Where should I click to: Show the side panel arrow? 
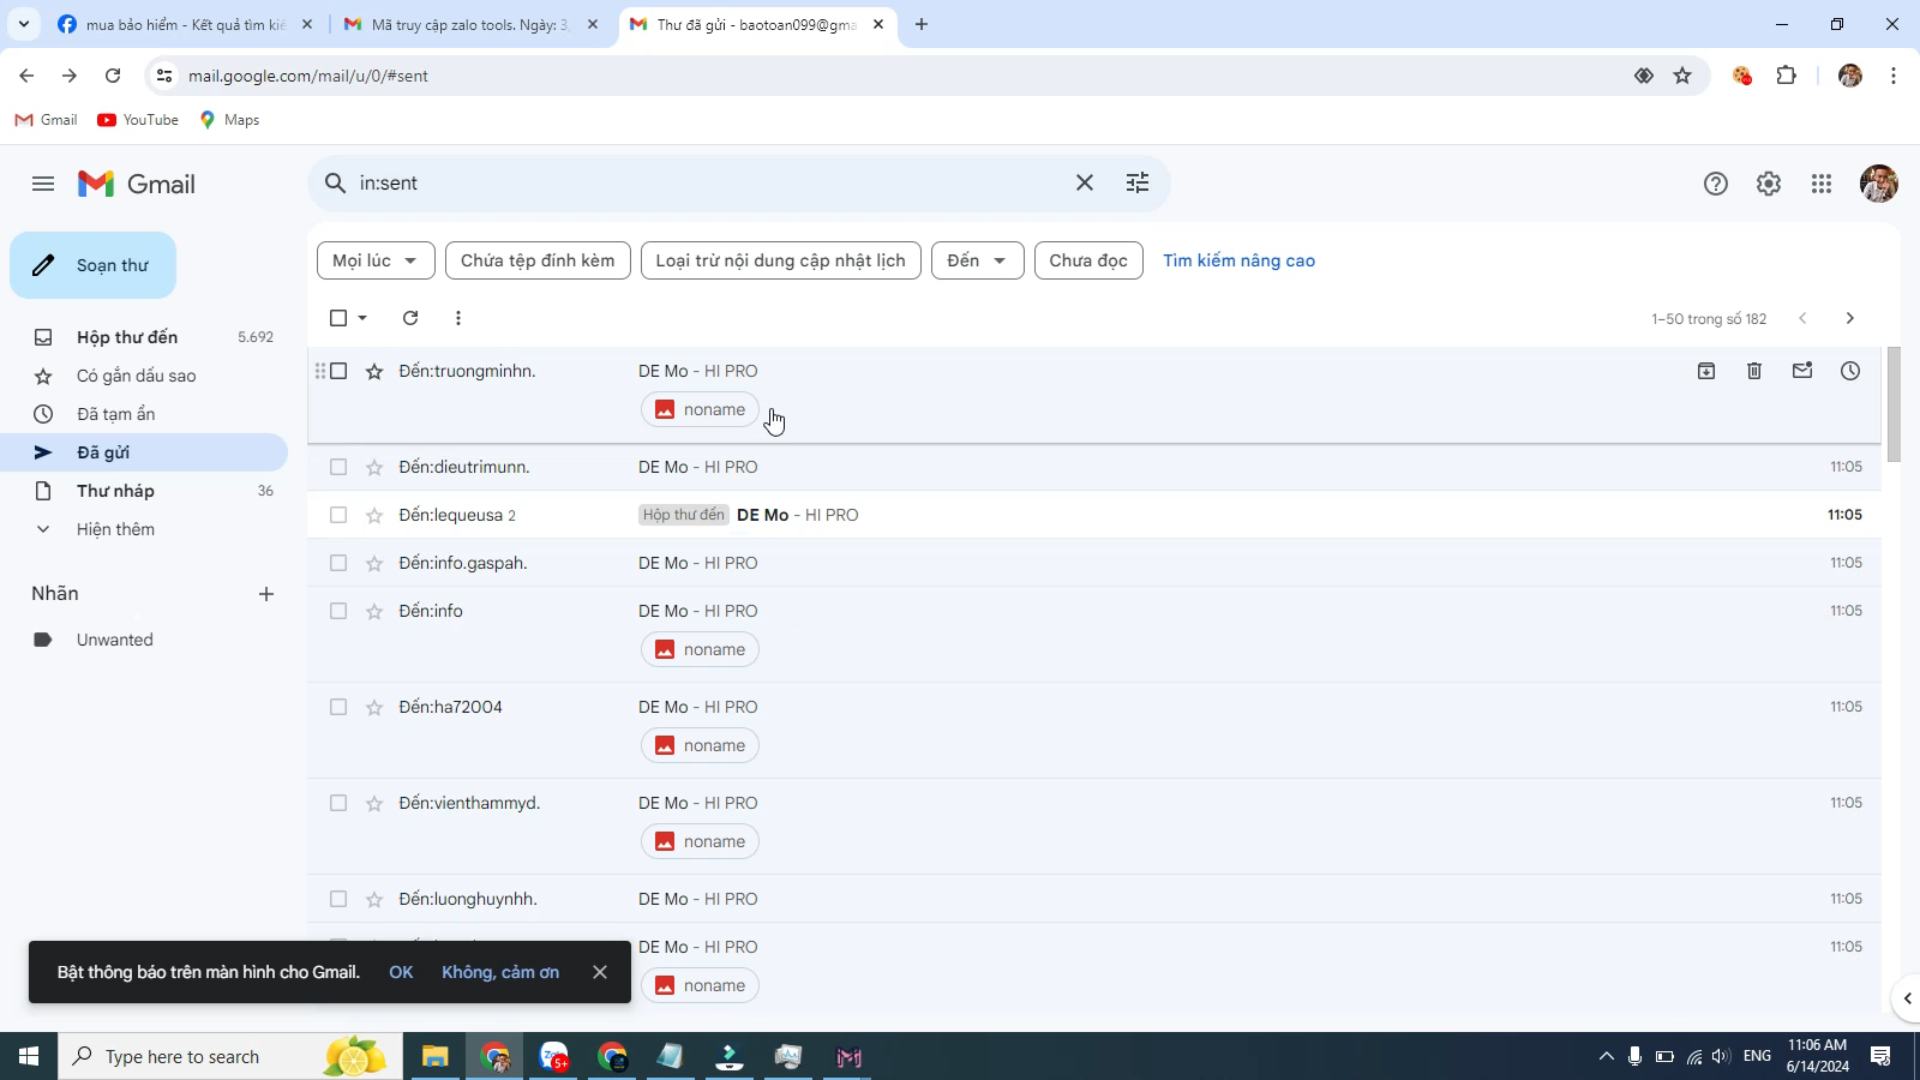click(1907, 998)
